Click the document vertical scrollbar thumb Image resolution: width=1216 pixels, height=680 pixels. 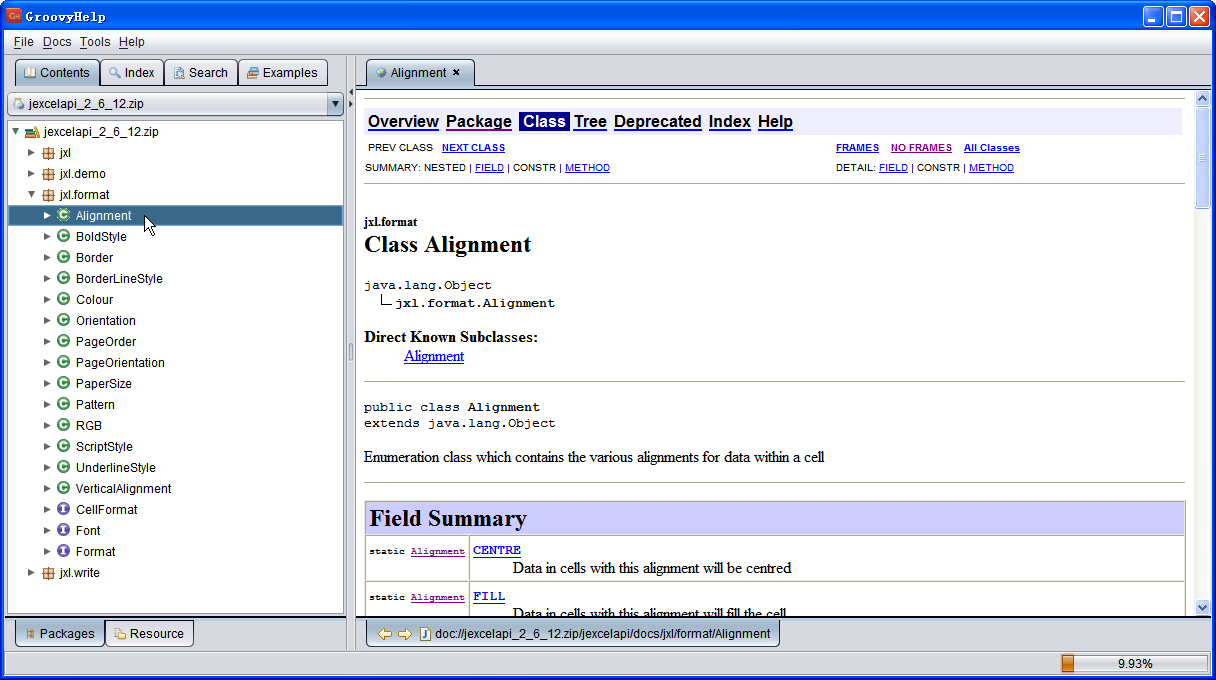coord(1203,158)
